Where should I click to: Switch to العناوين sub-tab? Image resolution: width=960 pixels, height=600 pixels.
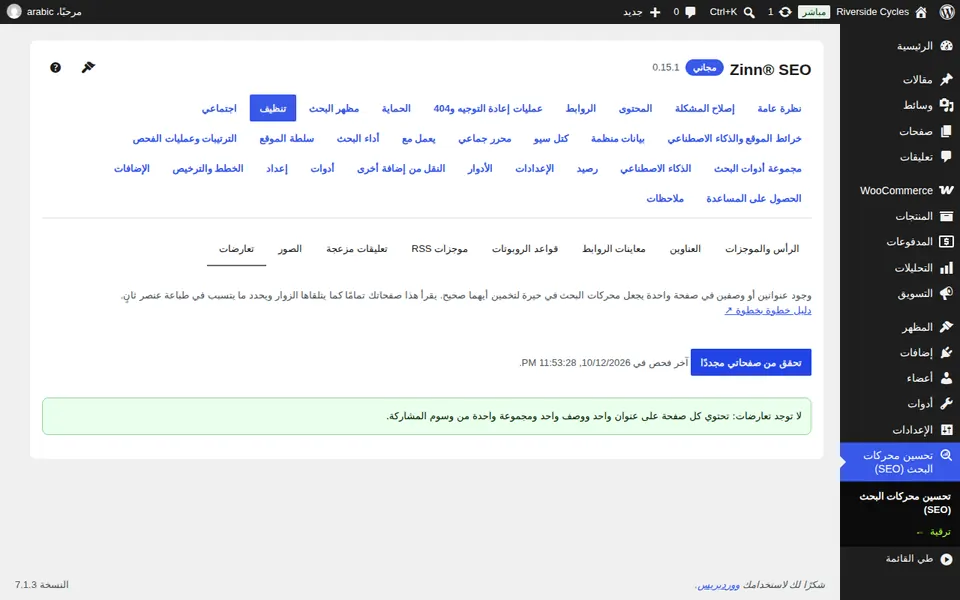tap(685, 249)
